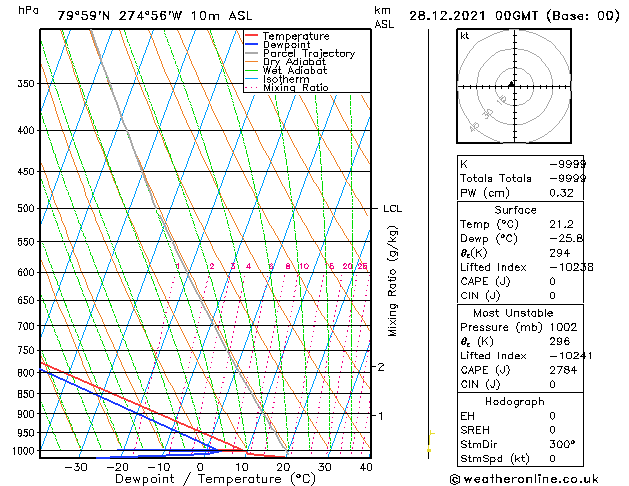Click the 'PW (cm)' value 0.32

[x=561, y=193]
